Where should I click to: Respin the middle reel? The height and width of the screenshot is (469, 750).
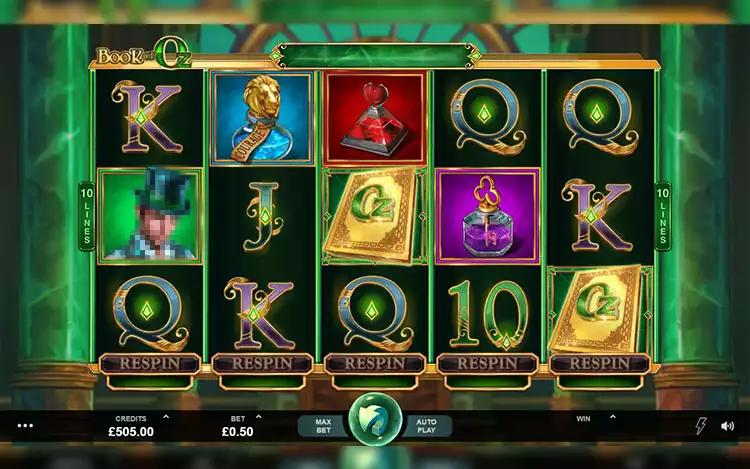(375, 364)
